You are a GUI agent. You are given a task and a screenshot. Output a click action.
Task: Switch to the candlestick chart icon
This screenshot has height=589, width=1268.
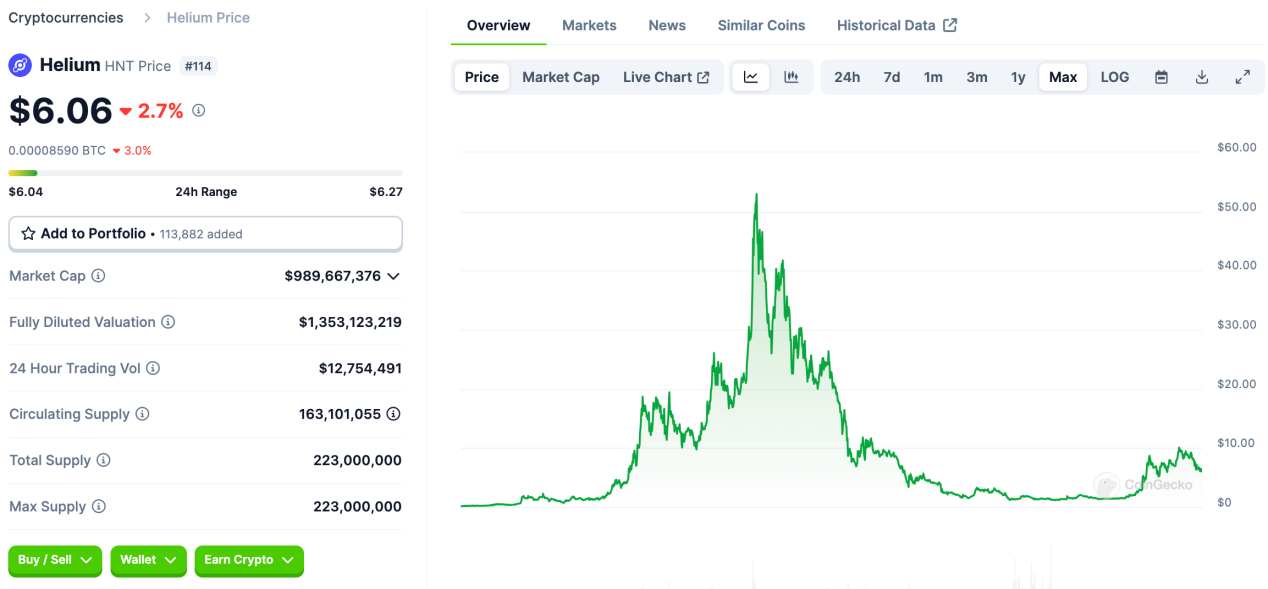tap(792, 76)
